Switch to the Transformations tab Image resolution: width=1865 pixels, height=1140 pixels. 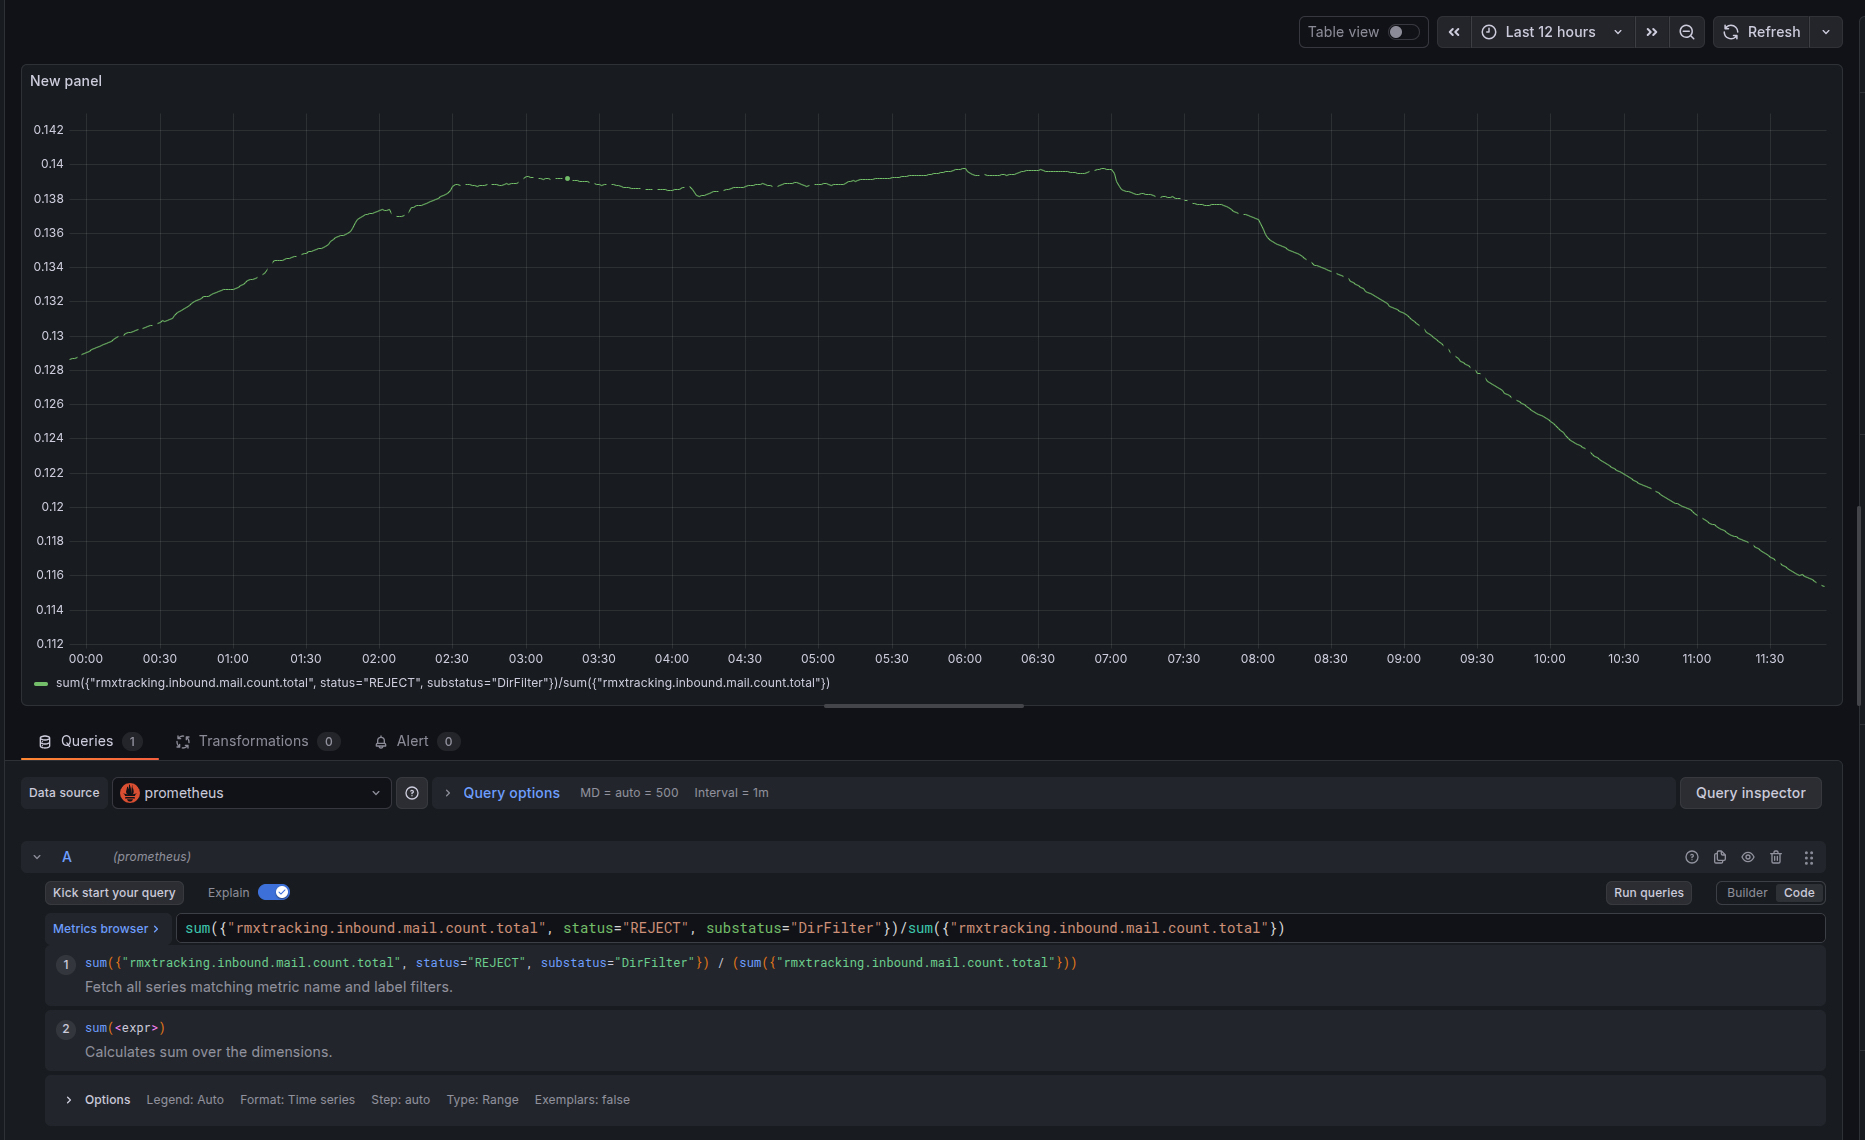(x=256, y=741)
